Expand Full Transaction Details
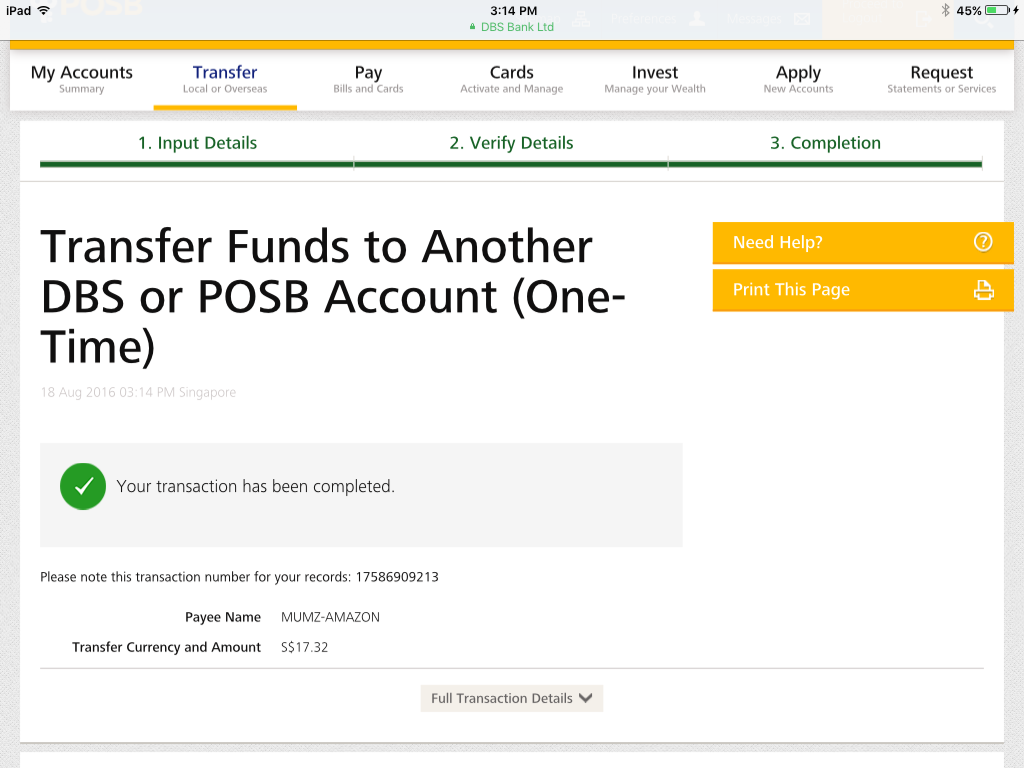The image size is (1024, 768). (511, 698)
